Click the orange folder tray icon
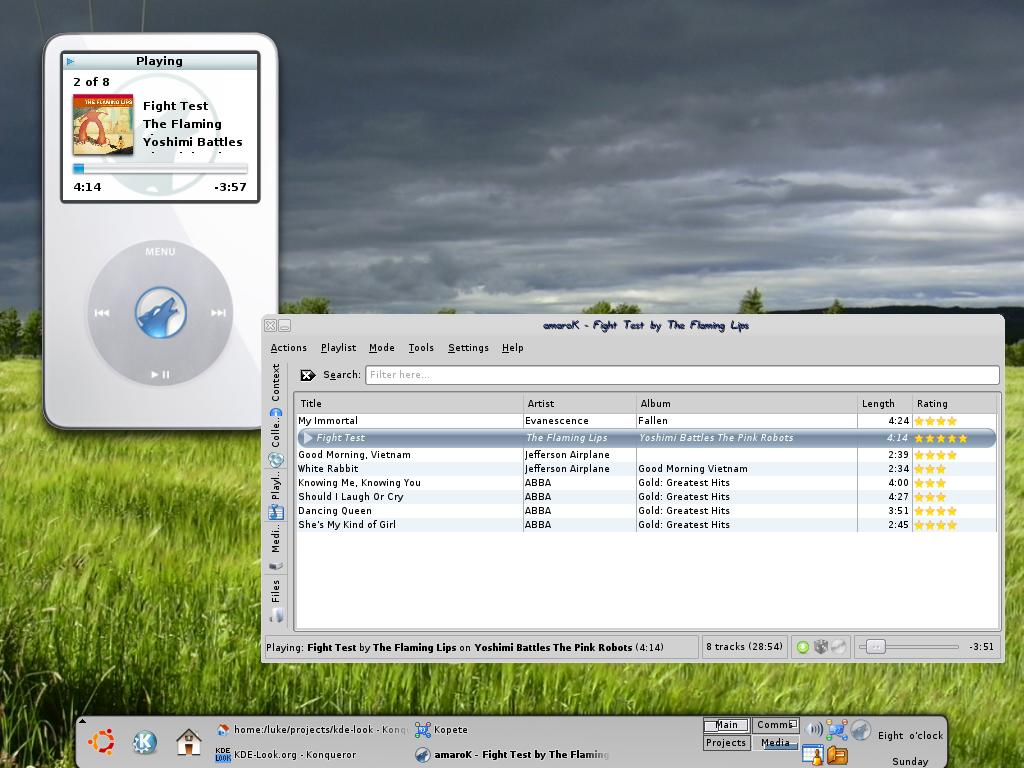This screenshot has height=768, width=1024. [837, 755]
